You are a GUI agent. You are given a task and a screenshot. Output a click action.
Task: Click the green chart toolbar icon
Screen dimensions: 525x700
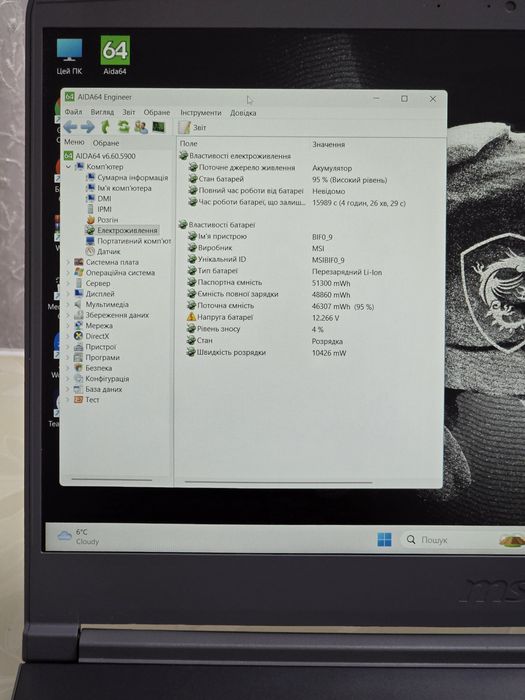tap(158, 127)
